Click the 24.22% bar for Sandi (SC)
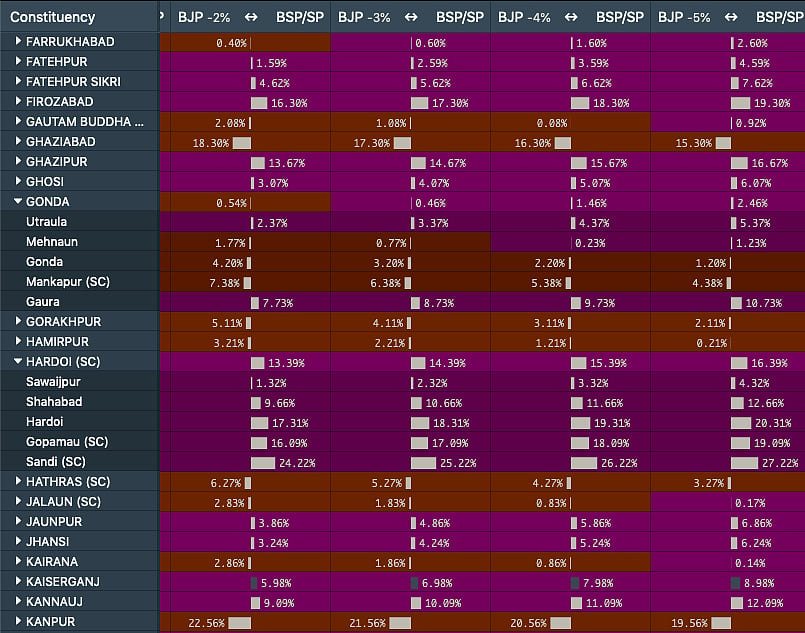This screenshot has height=633, width=805. [263, 463]
